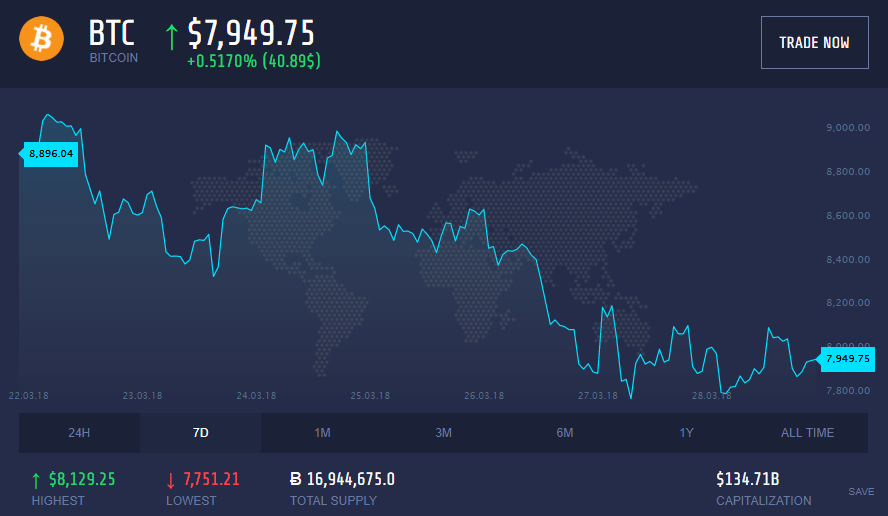Click the CAPITALIZATION label

click(763, 501)
